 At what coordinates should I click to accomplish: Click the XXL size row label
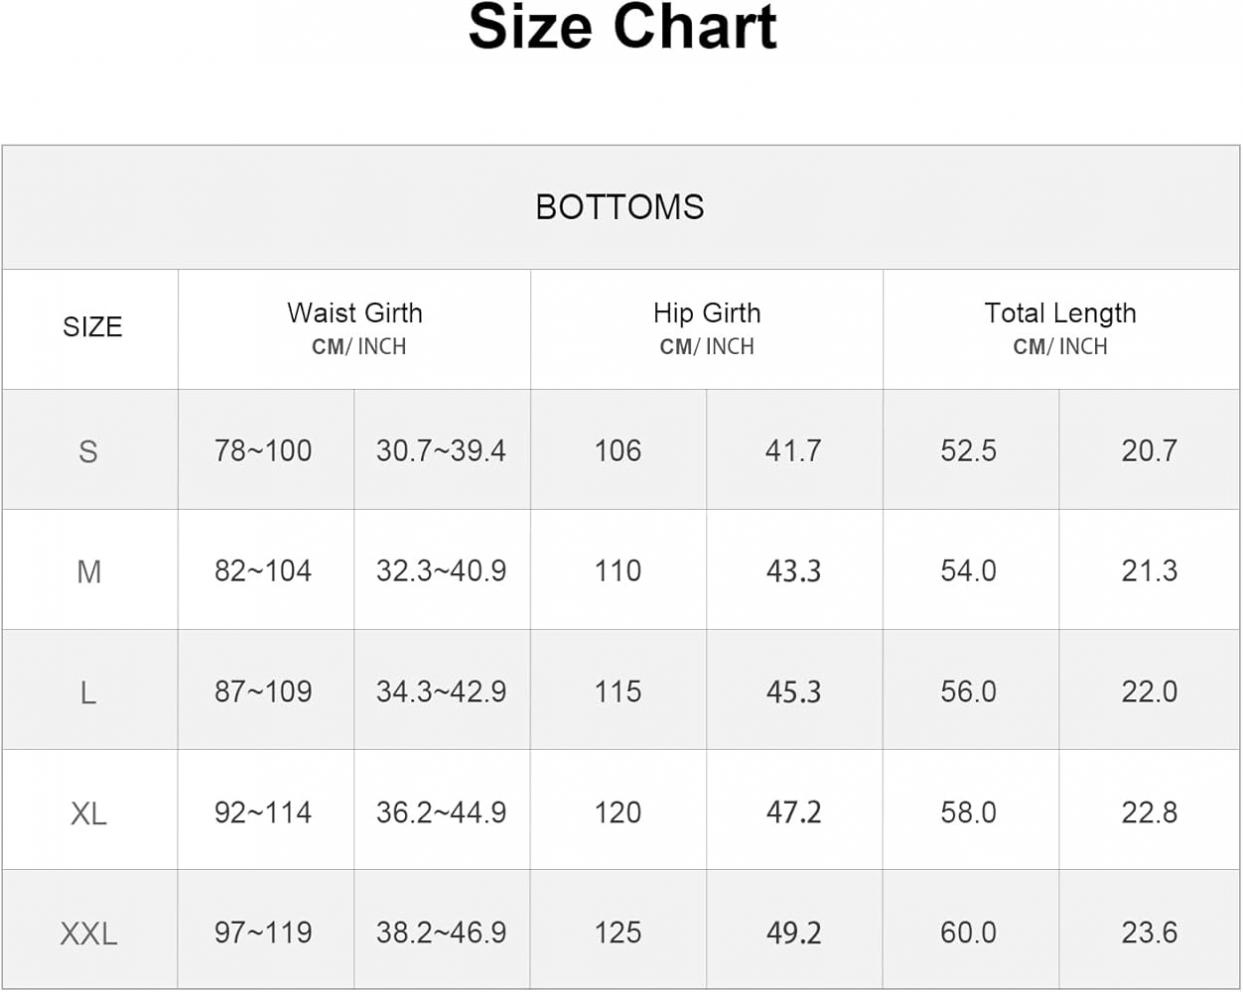[x=90, y=932]
